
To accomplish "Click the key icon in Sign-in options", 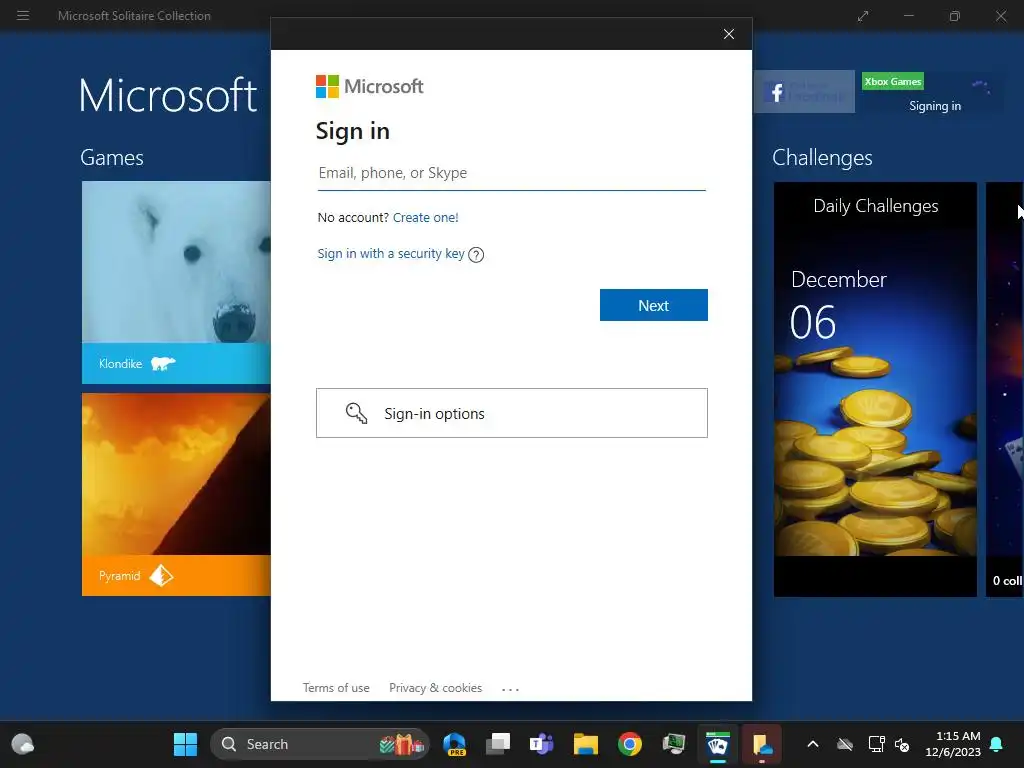I will coord(356,413).
